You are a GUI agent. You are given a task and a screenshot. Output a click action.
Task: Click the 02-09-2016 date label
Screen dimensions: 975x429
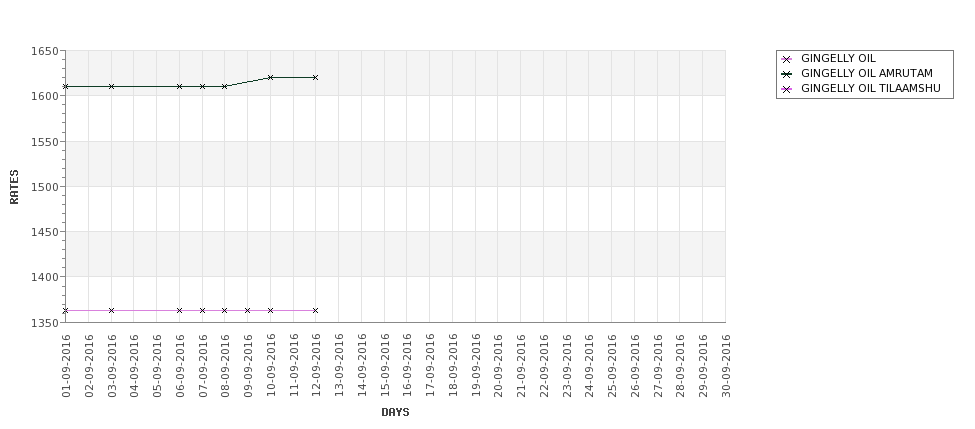(x=89, y=366)
